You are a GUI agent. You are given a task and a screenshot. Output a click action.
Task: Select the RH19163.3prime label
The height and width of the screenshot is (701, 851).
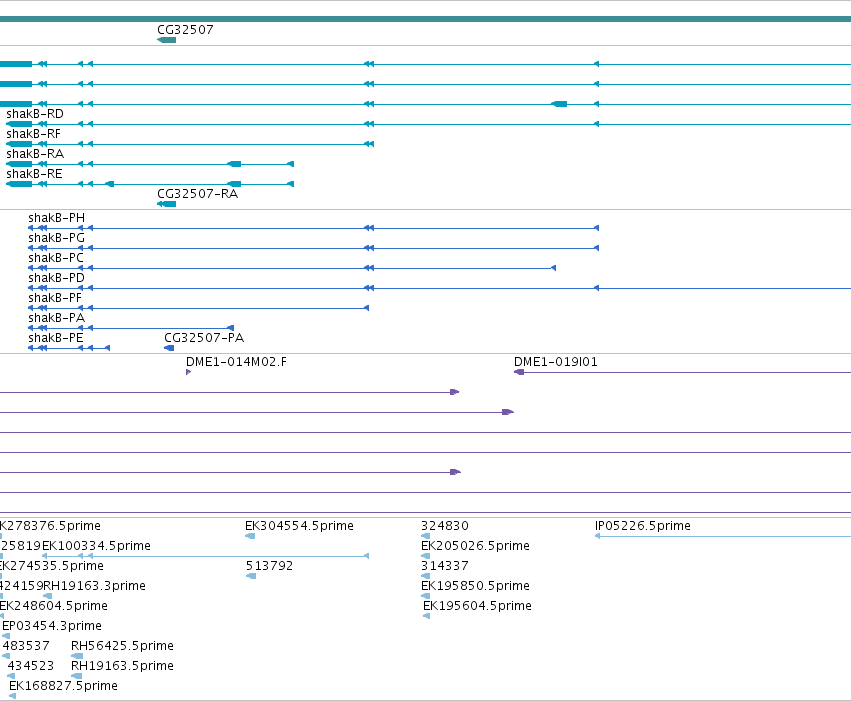[94, 587]
